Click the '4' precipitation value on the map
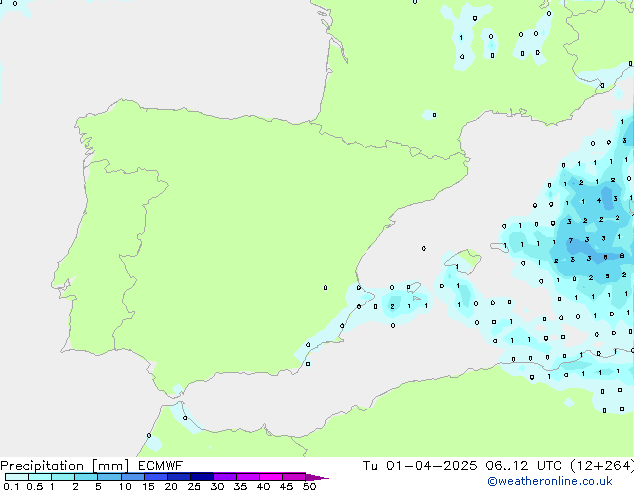Viewport: 634px width, 490px height. click(x=599, y=200)
